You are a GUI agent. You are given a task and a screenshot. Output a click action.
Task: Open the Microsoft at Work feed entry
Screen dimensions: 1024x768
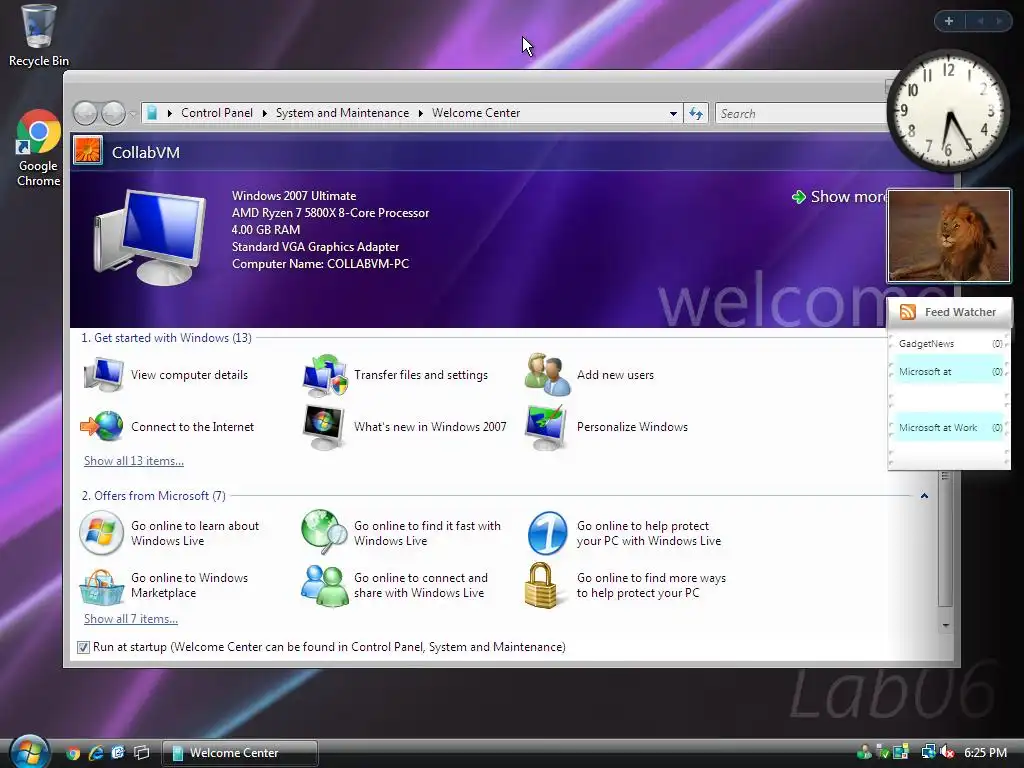pyautogui.click(x=950, y=428)
